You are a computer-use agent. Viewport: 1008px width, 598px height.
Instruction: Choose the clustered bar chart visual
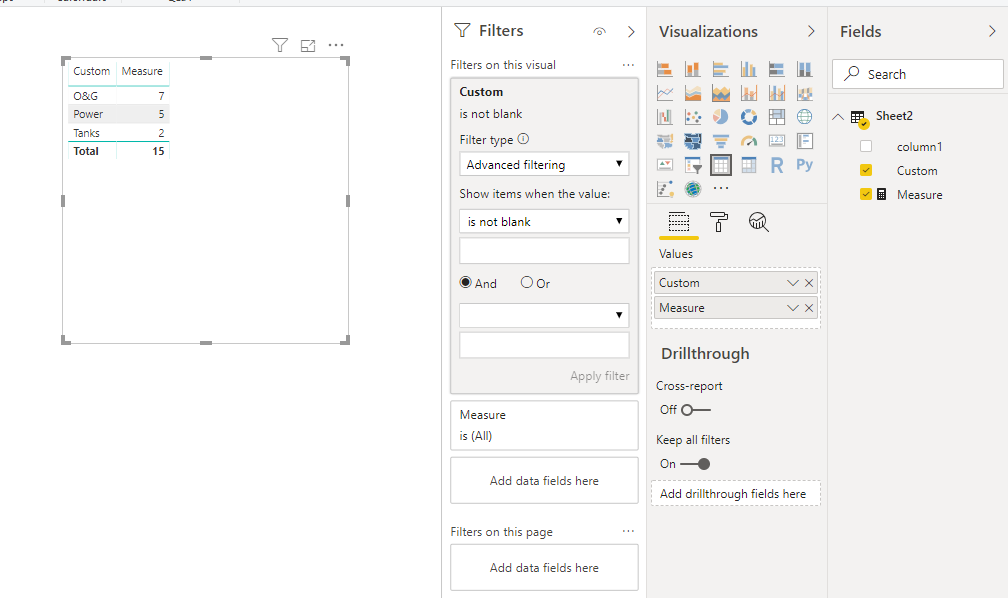721,69
